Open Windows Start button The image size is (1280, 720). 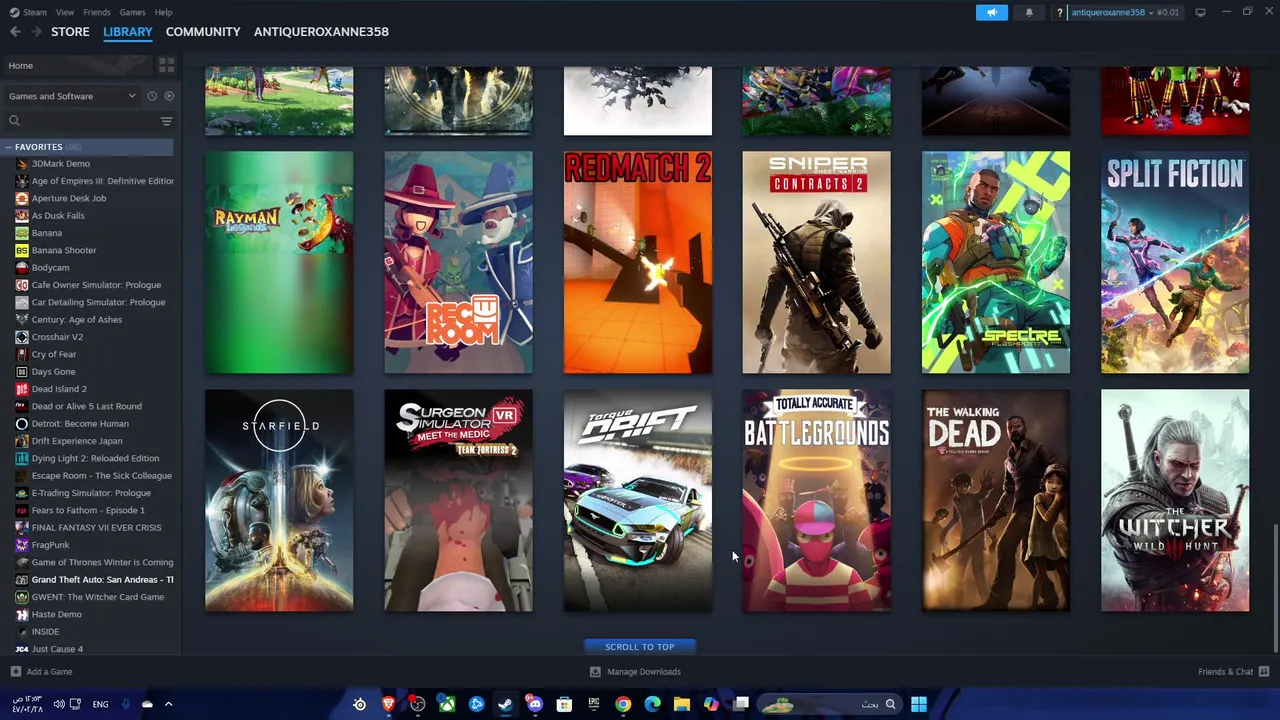point(918,704)
